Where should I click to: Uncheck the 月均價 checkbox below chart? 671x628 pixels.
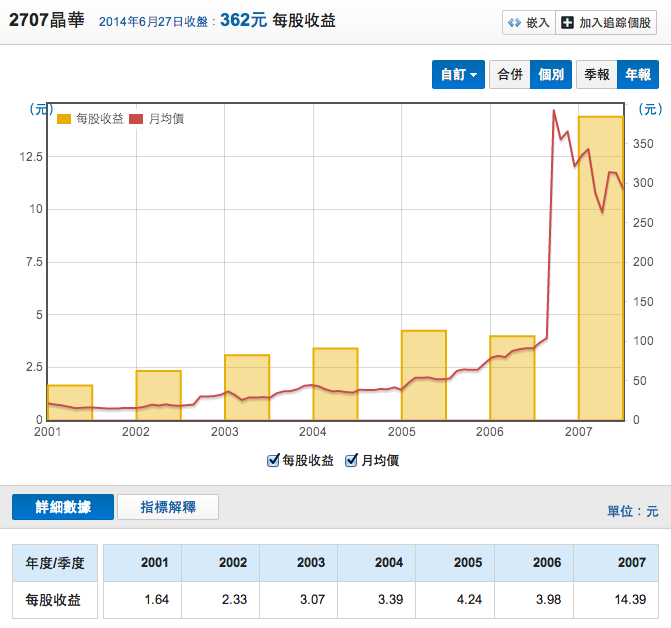pos(351,460)
